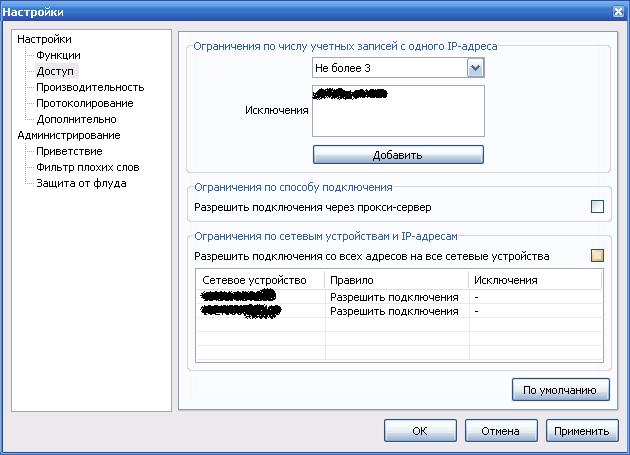This screenshot has width=630, height=455.
Task: Select the Администрирование tree node
Action: (x=68, y=135)
